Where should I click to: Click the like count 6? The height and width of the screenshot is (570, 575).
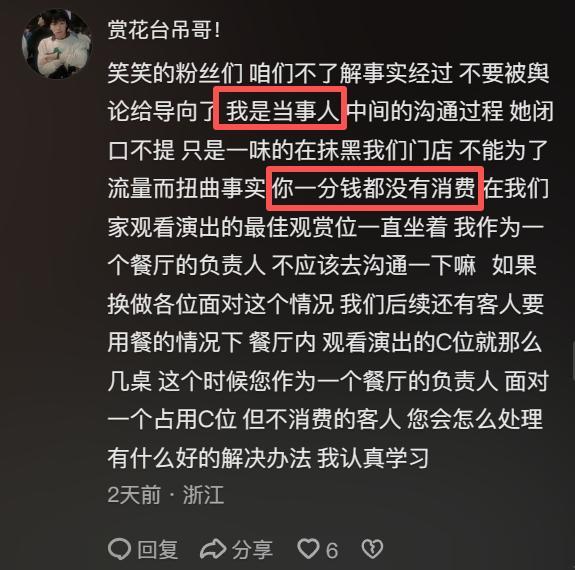tap(332, 550)
